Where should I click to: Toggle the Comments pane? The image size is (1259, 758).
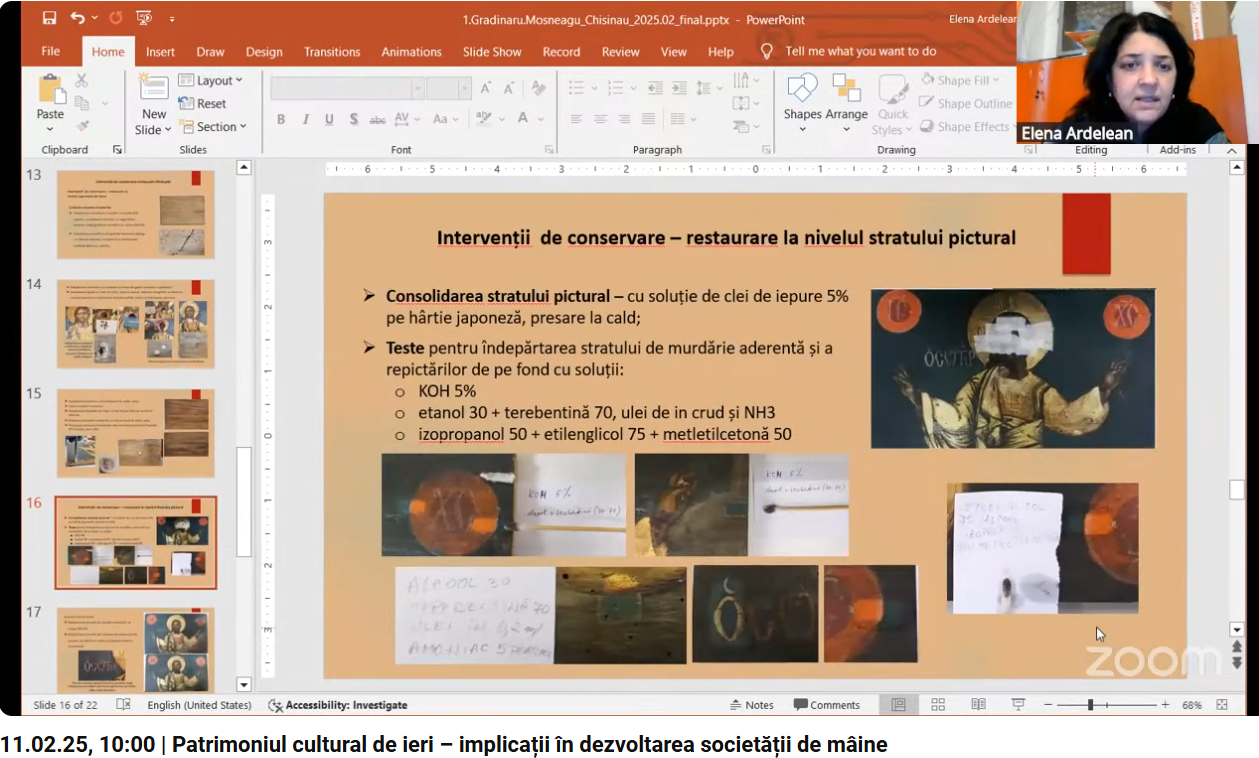827,704
